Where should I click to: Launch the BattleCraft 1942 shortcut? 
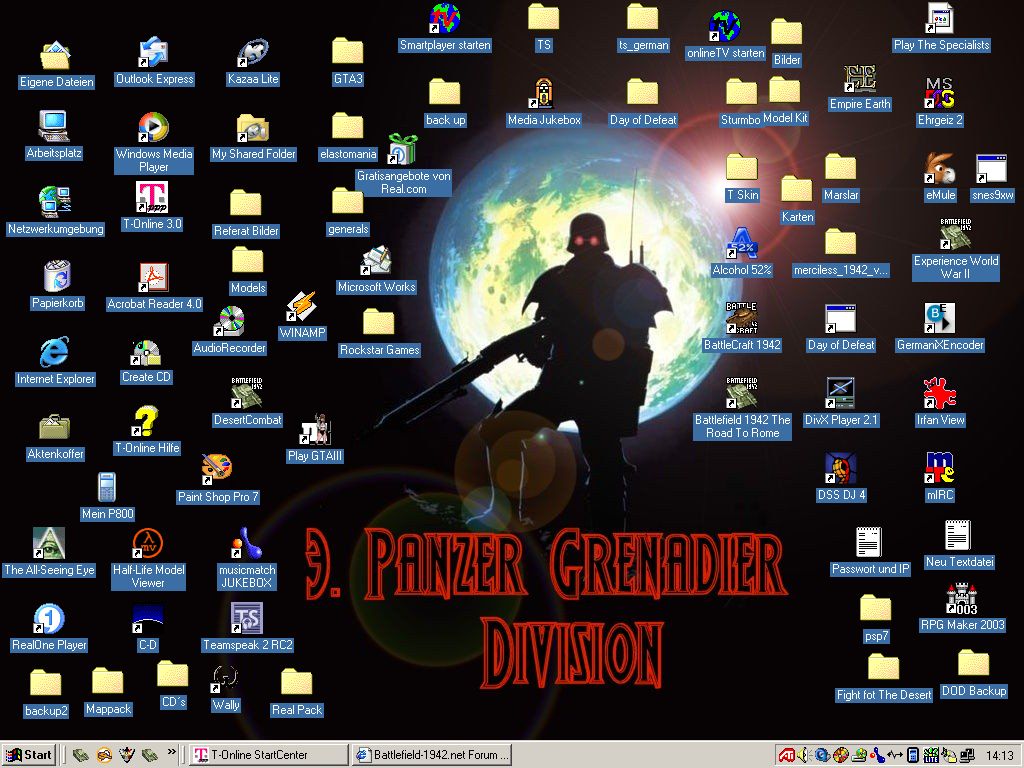coord(742,319)
